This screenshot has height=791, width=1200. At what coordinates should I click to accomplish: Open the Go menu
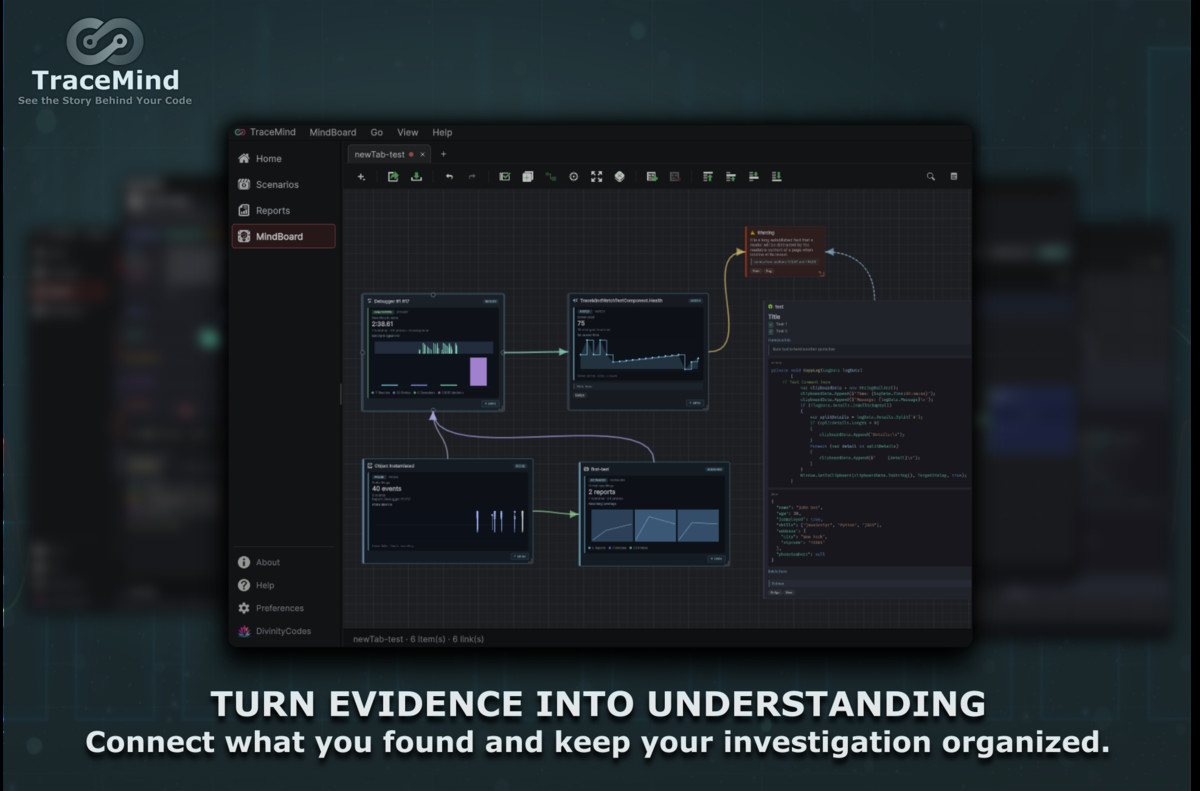click(377, 132)
